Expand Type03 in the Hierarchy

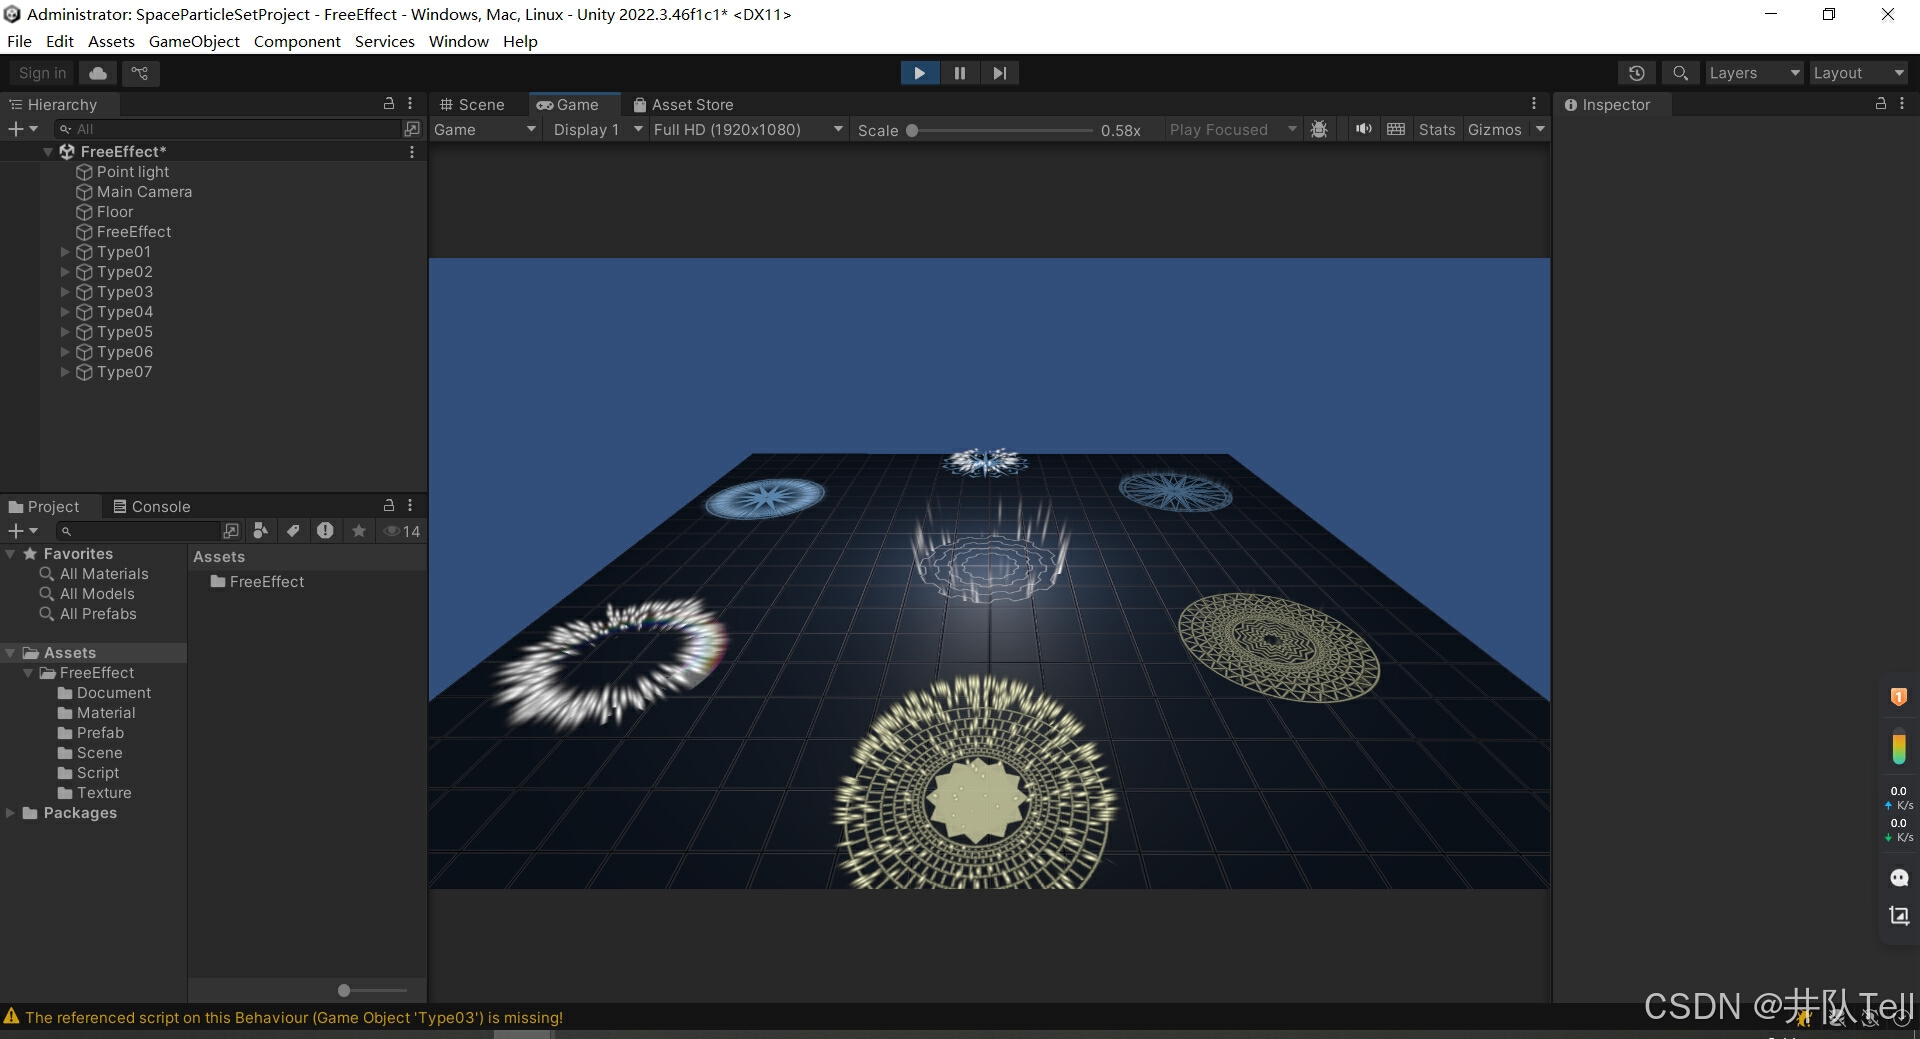pos(65,292)
